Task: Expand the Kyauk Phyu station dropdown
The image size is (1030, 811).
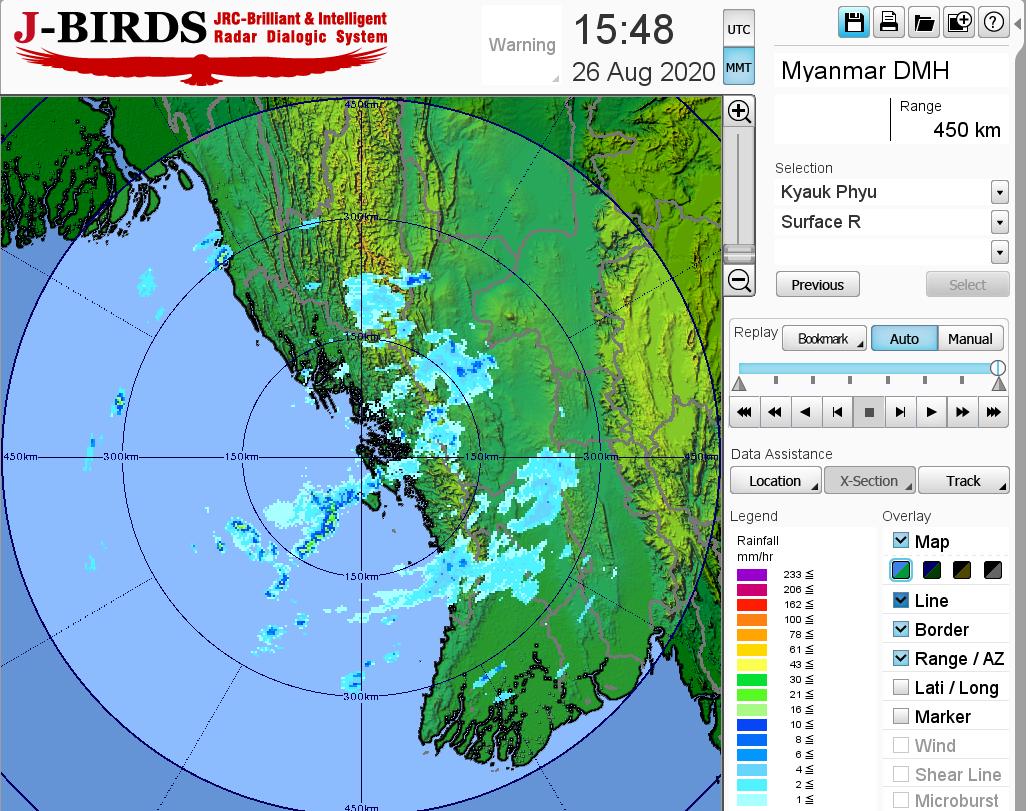Action: (x=999, y=192)
